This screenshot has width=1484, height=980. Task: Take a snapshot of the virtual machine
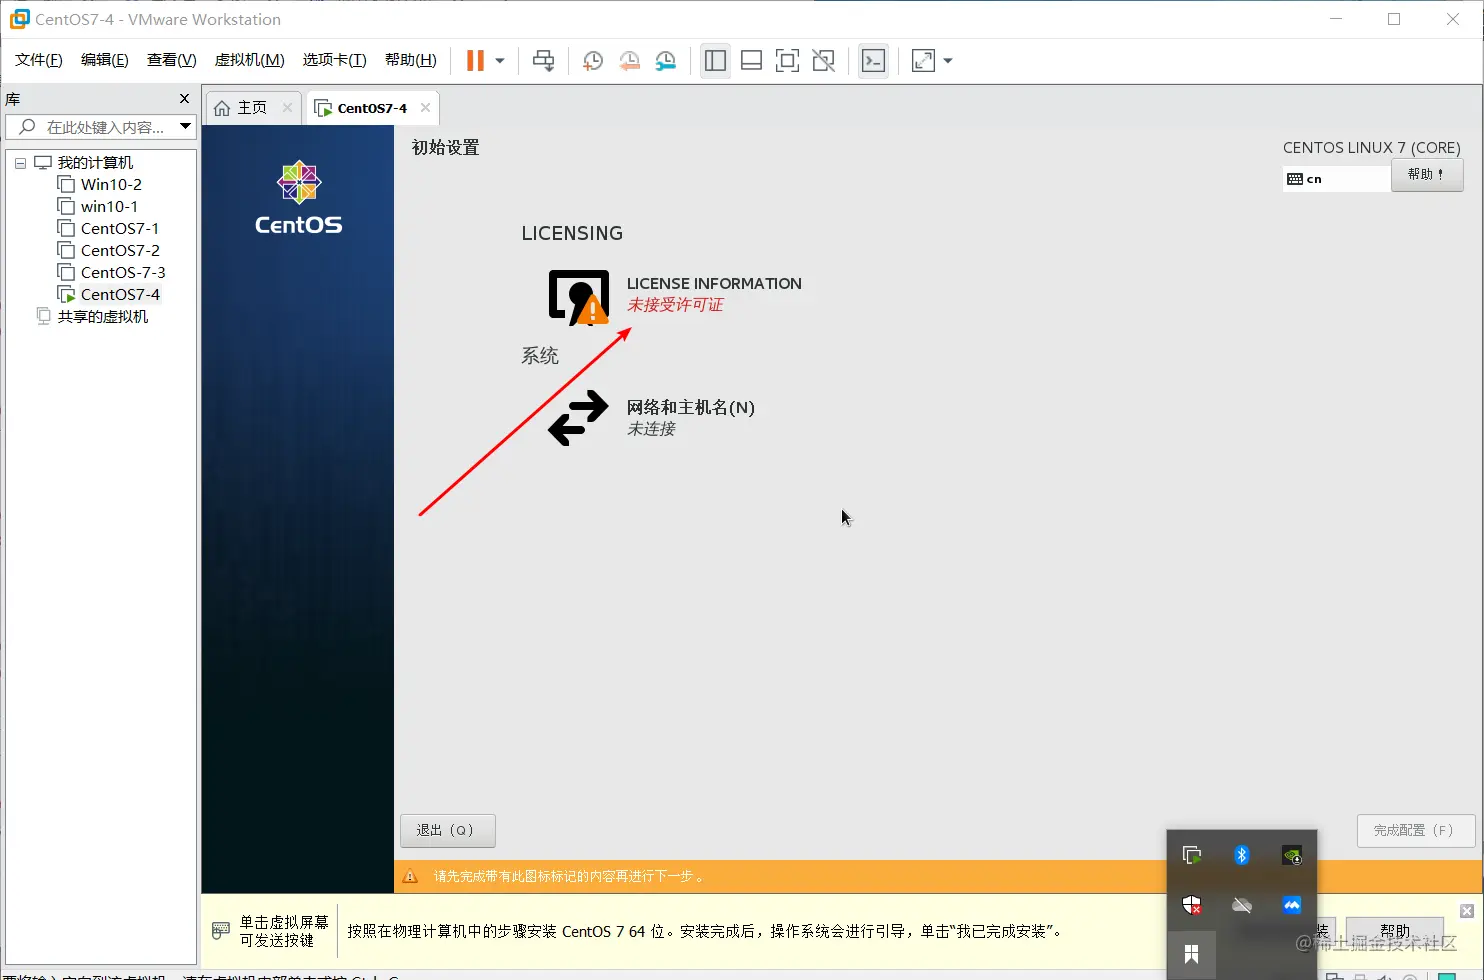click(x=592, y=61)
